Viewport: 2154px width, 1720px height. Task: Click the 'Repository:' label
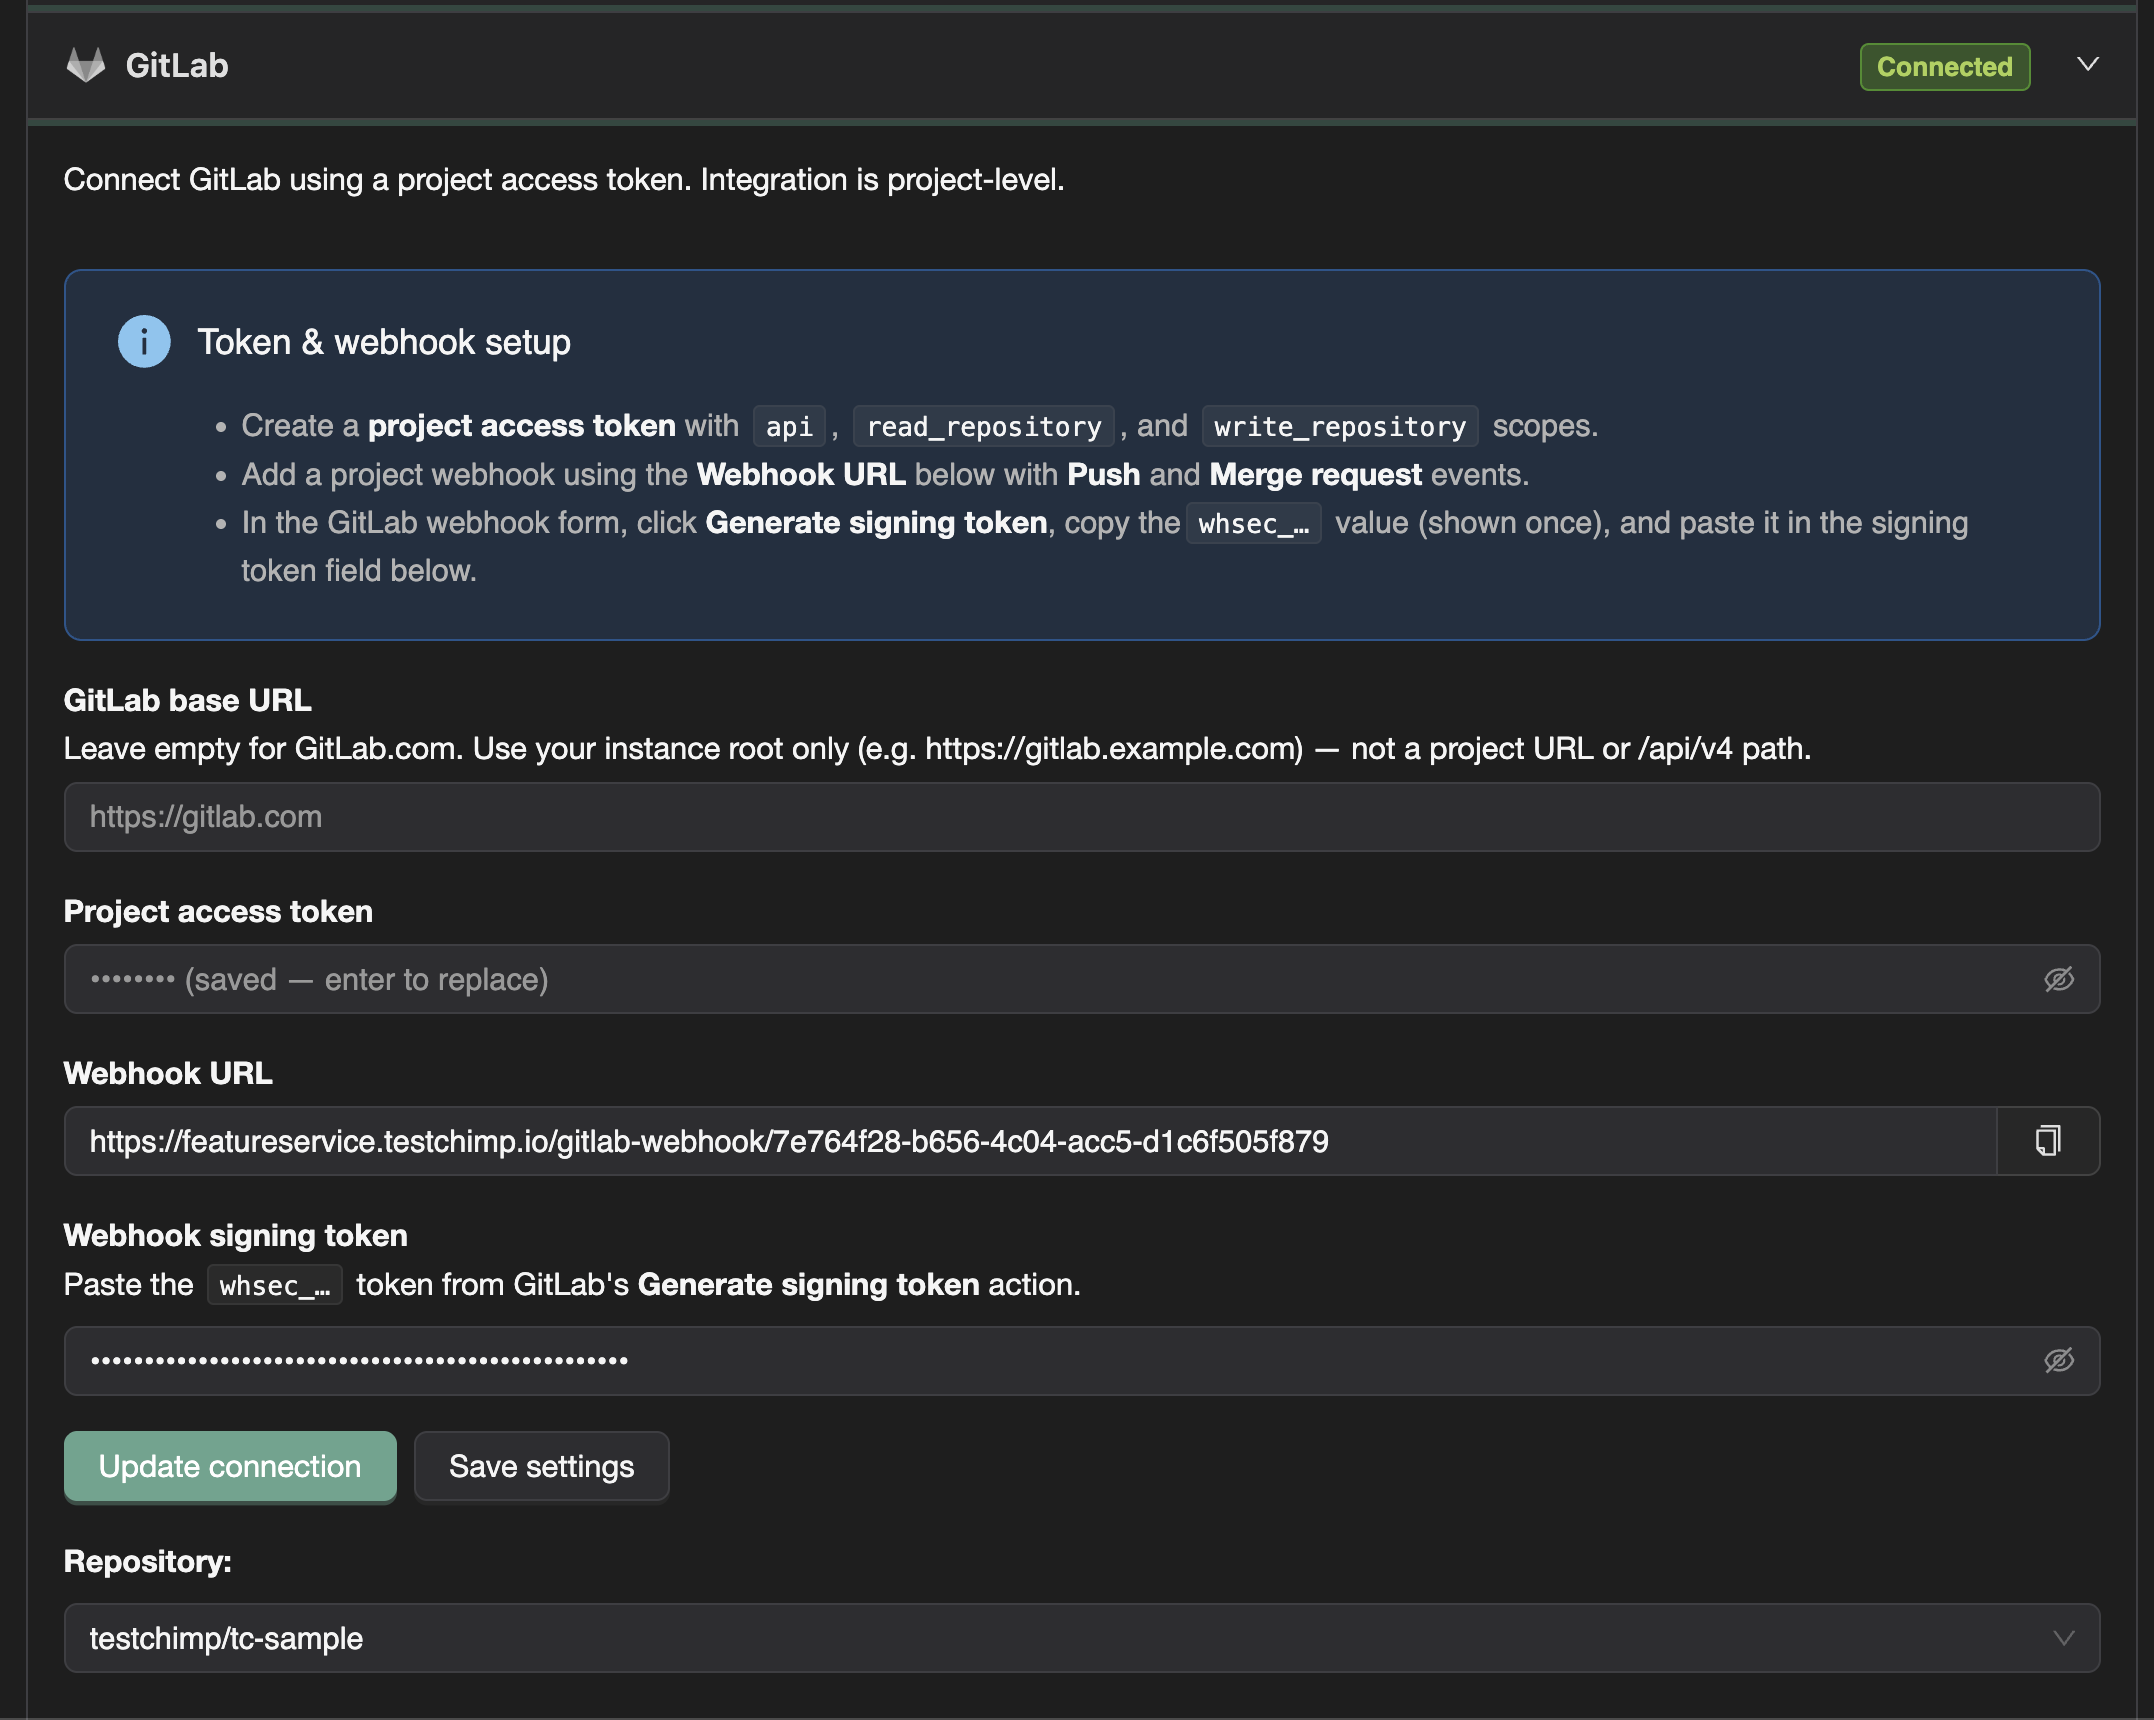pyautogui.click(x=148, y=1561)
